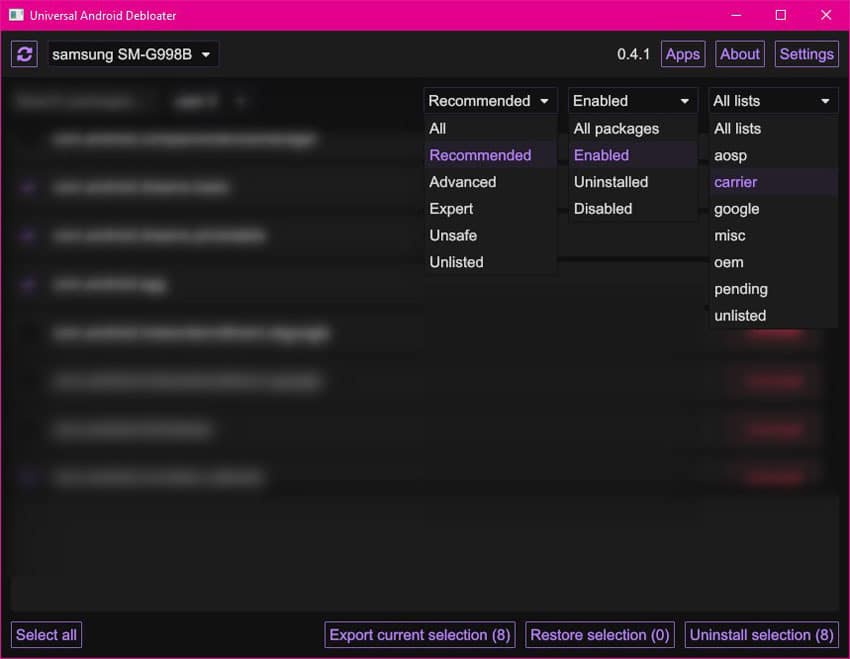Open the All lists dropdown arrow
Screen dimensions: 850x659
(825, 101)
